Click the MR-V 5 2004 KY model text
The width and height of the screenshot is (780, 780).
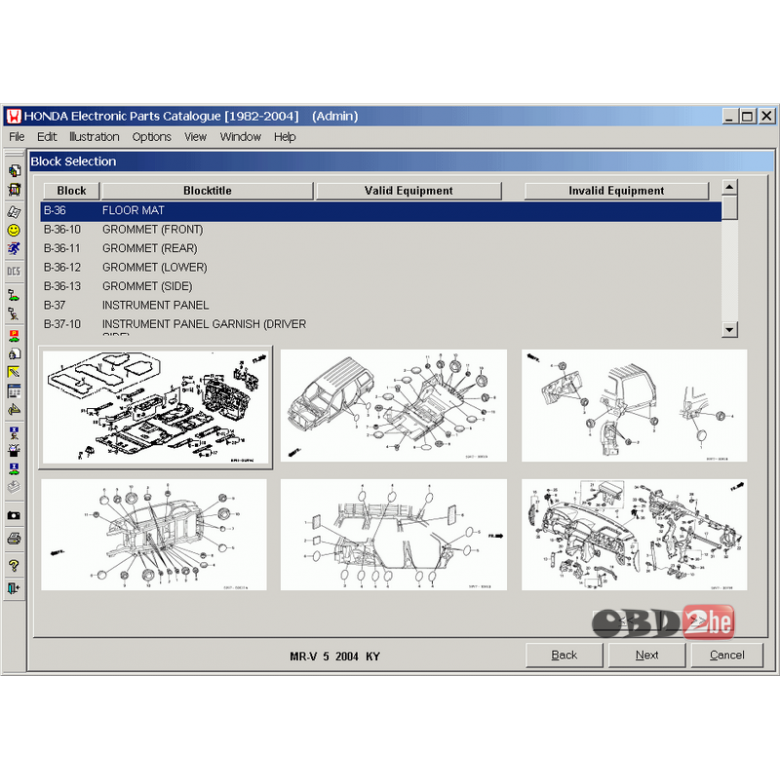tap(335, 657)
